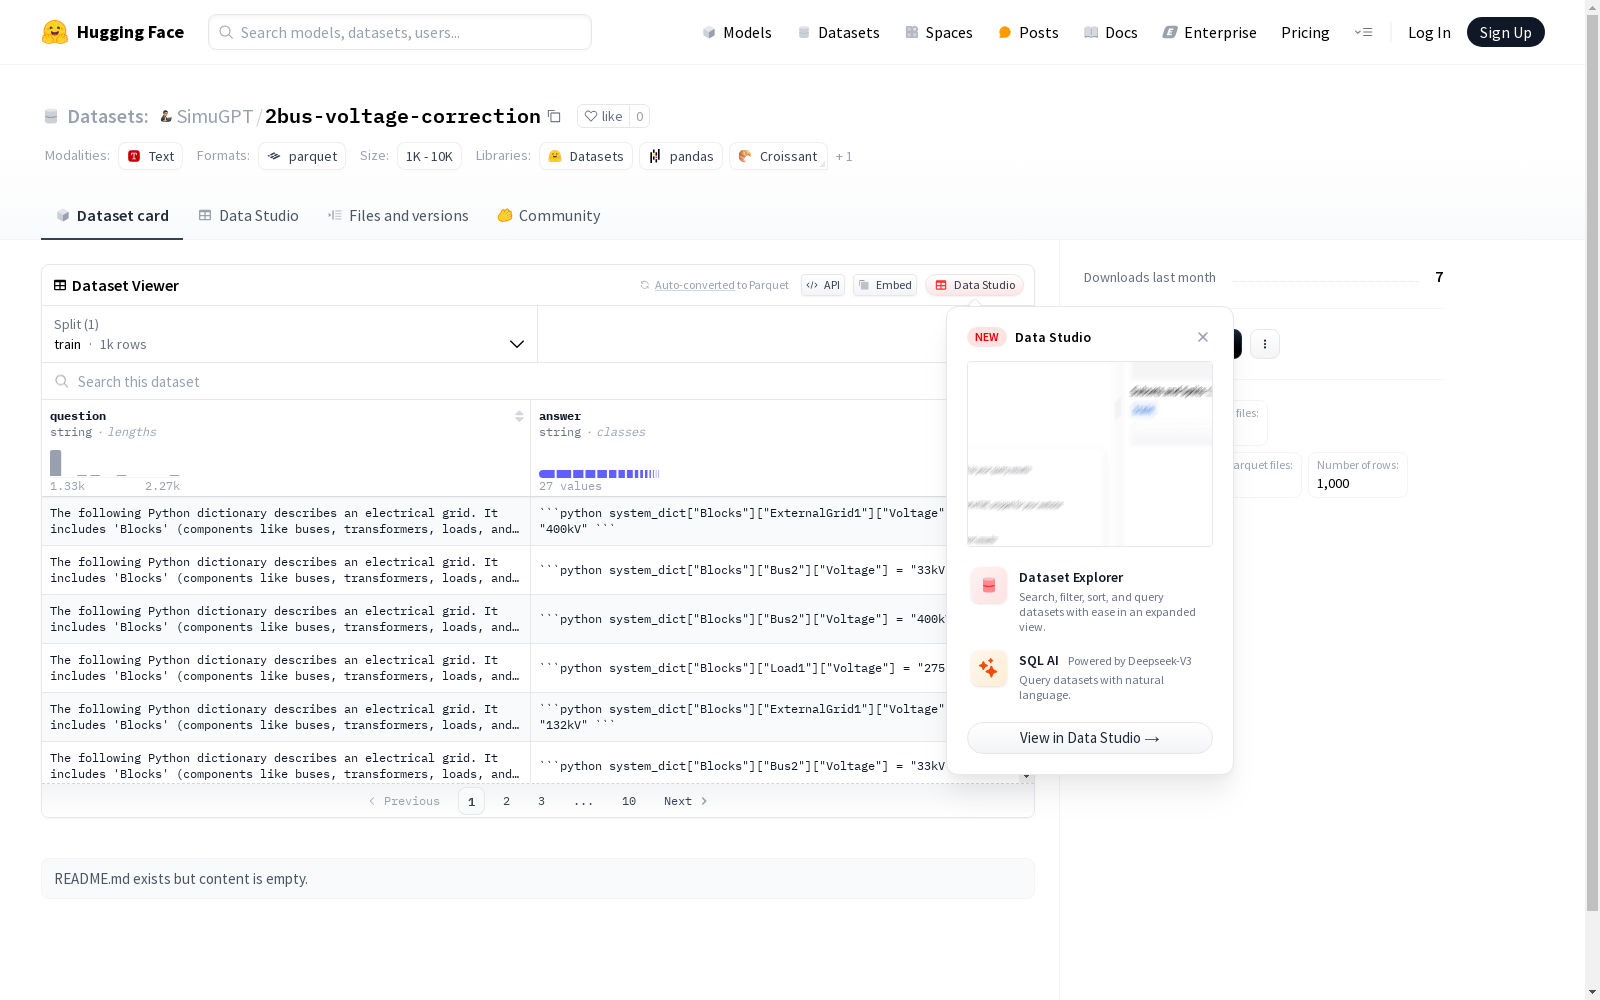
Task: Click the like count 0
Action: click(640, 116)
